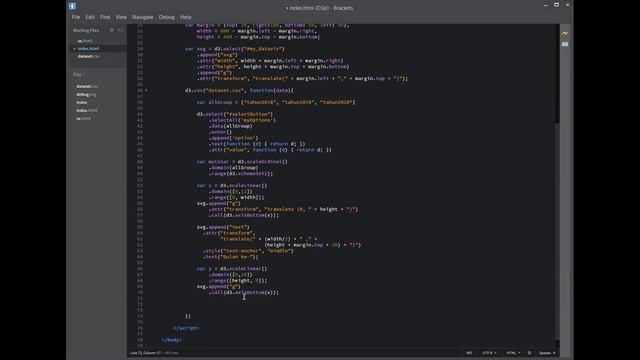Open the Spaces indentation setting
640x360 pixels.
click(547, 353)
